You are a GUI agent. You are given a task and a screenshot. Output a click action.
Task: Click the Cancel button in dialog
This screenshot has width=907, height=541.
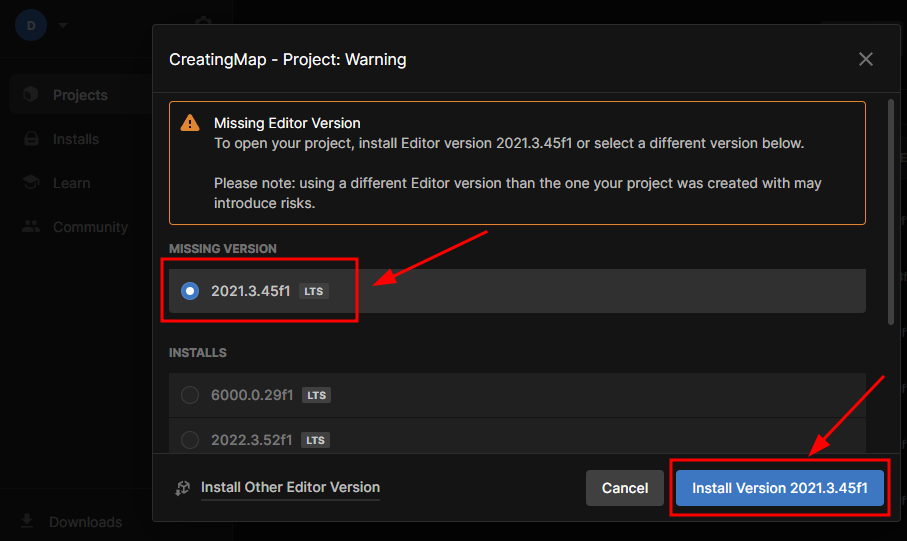624,488
